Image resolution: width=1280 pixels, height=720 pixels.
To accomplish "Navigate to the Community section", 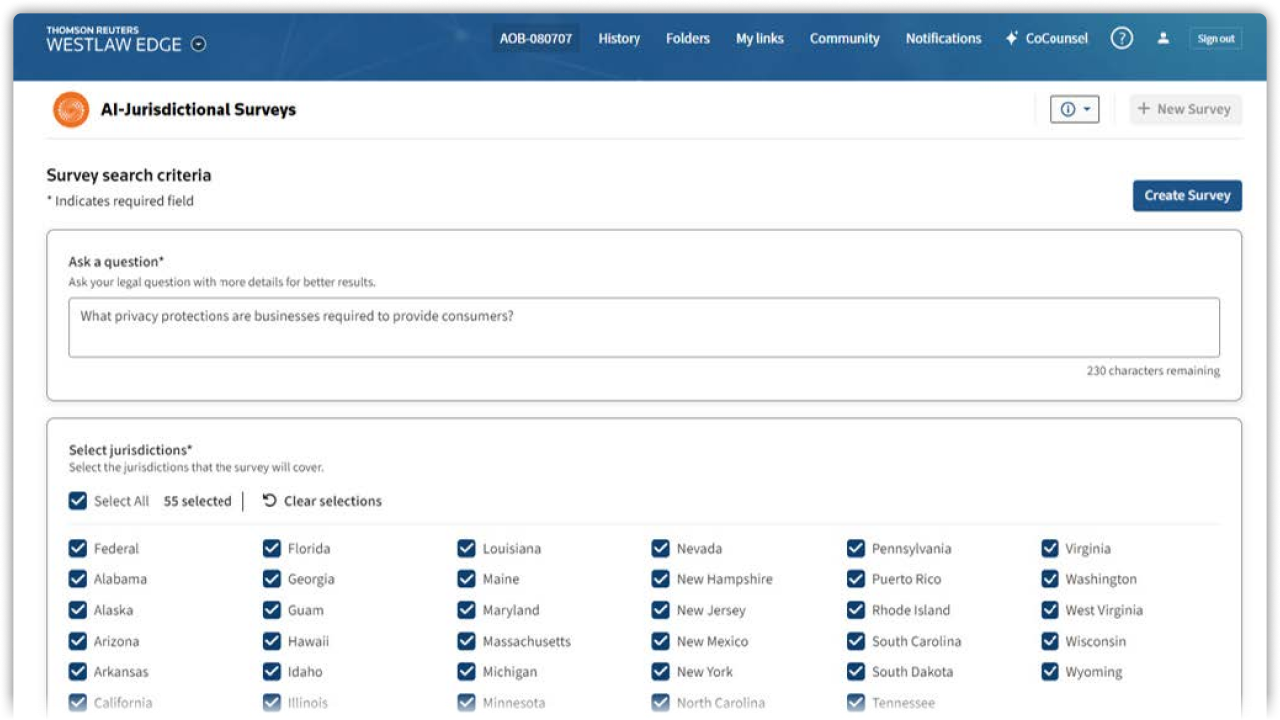I will pyautogui.click(x=845, y=38).
